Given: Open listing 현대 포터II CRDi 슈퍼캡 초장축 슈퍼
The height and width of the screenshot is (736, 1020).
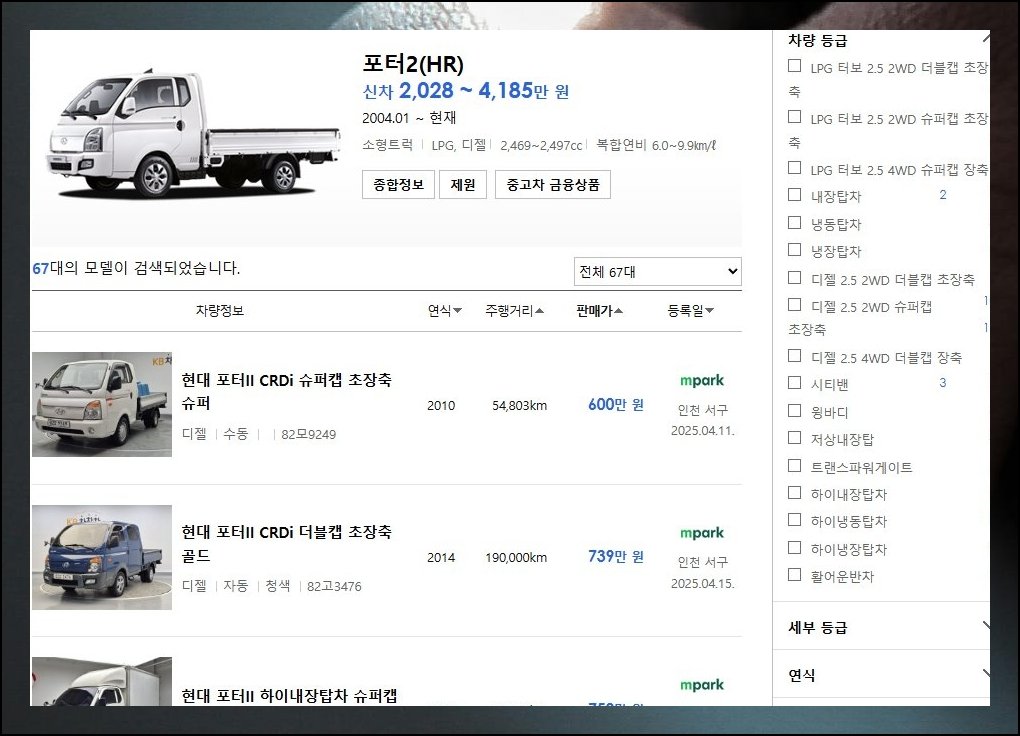Looking at the screenshot, I should pyautogui.click(x=286, y=391).
